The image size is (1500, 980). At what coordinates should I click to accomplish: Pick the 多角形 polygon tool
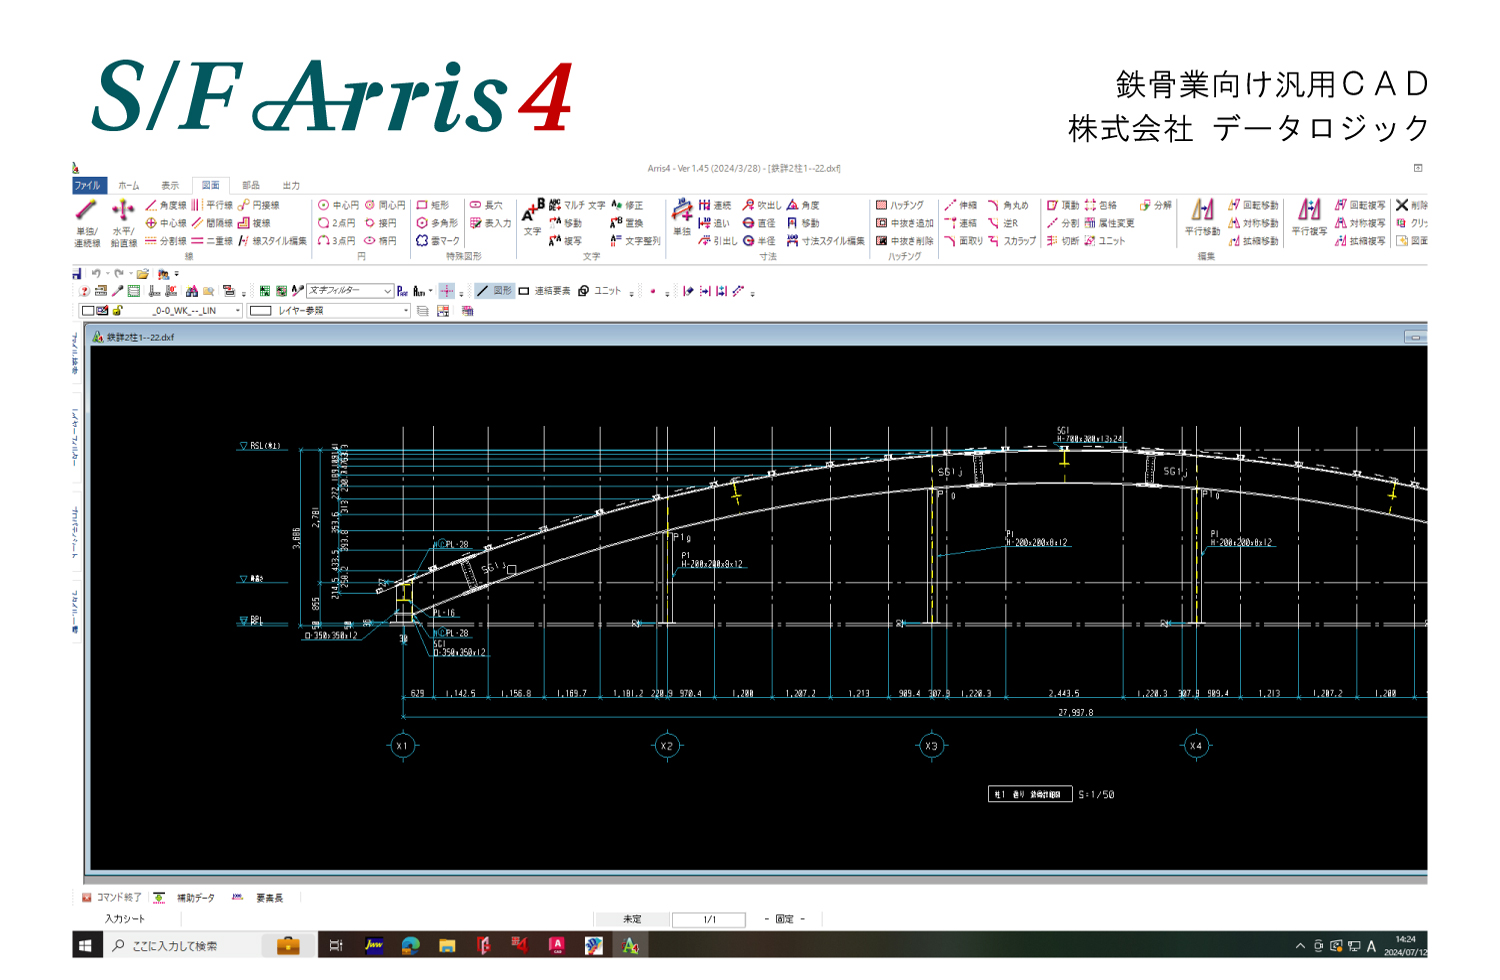(x=438, y=223)
